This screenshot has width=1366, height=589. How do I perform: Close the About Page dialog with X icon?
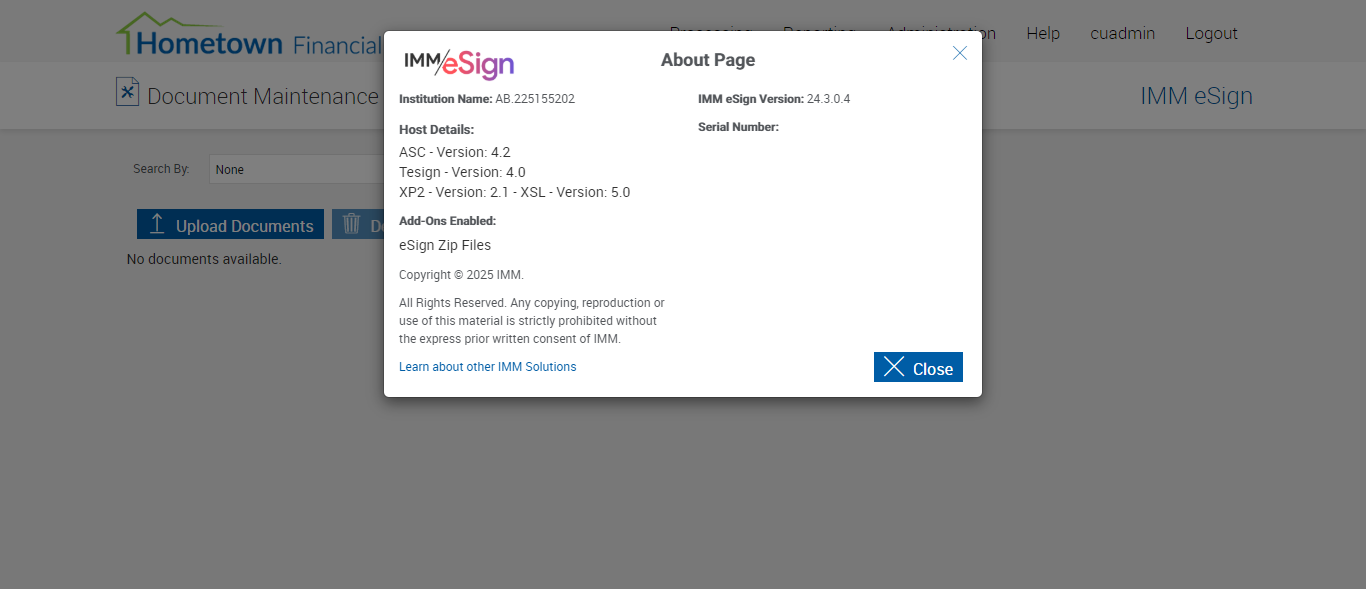click(960, 53)
